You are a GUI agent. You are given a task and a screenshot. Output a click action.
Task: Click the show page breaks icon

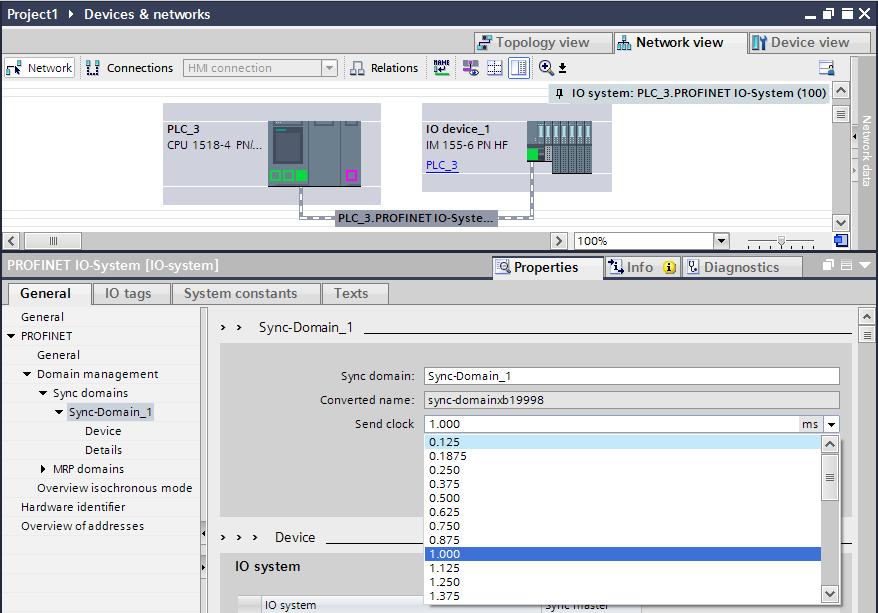click(494, 68)
